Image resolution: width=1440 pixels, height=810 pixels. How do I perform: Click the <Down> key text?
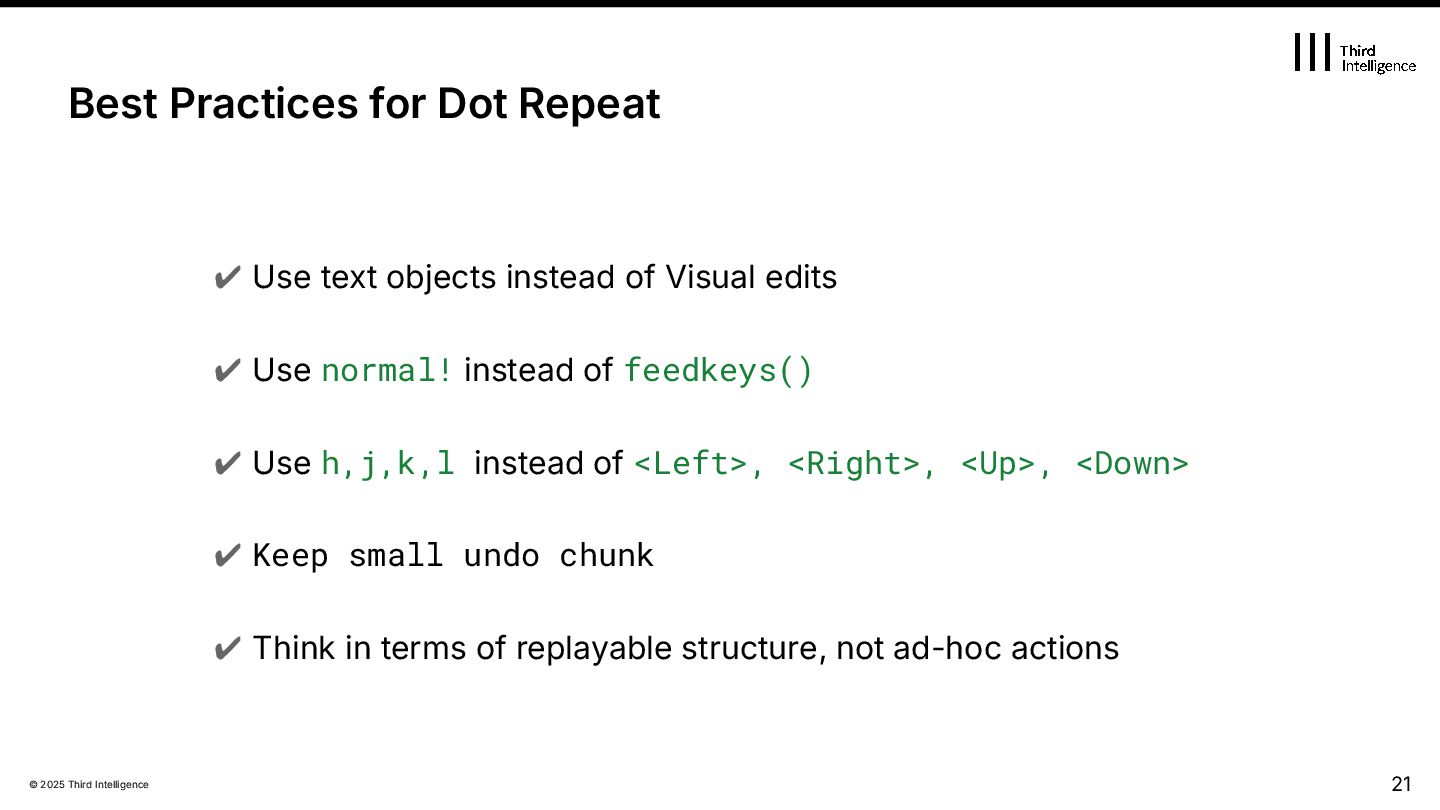point(1132,464)
